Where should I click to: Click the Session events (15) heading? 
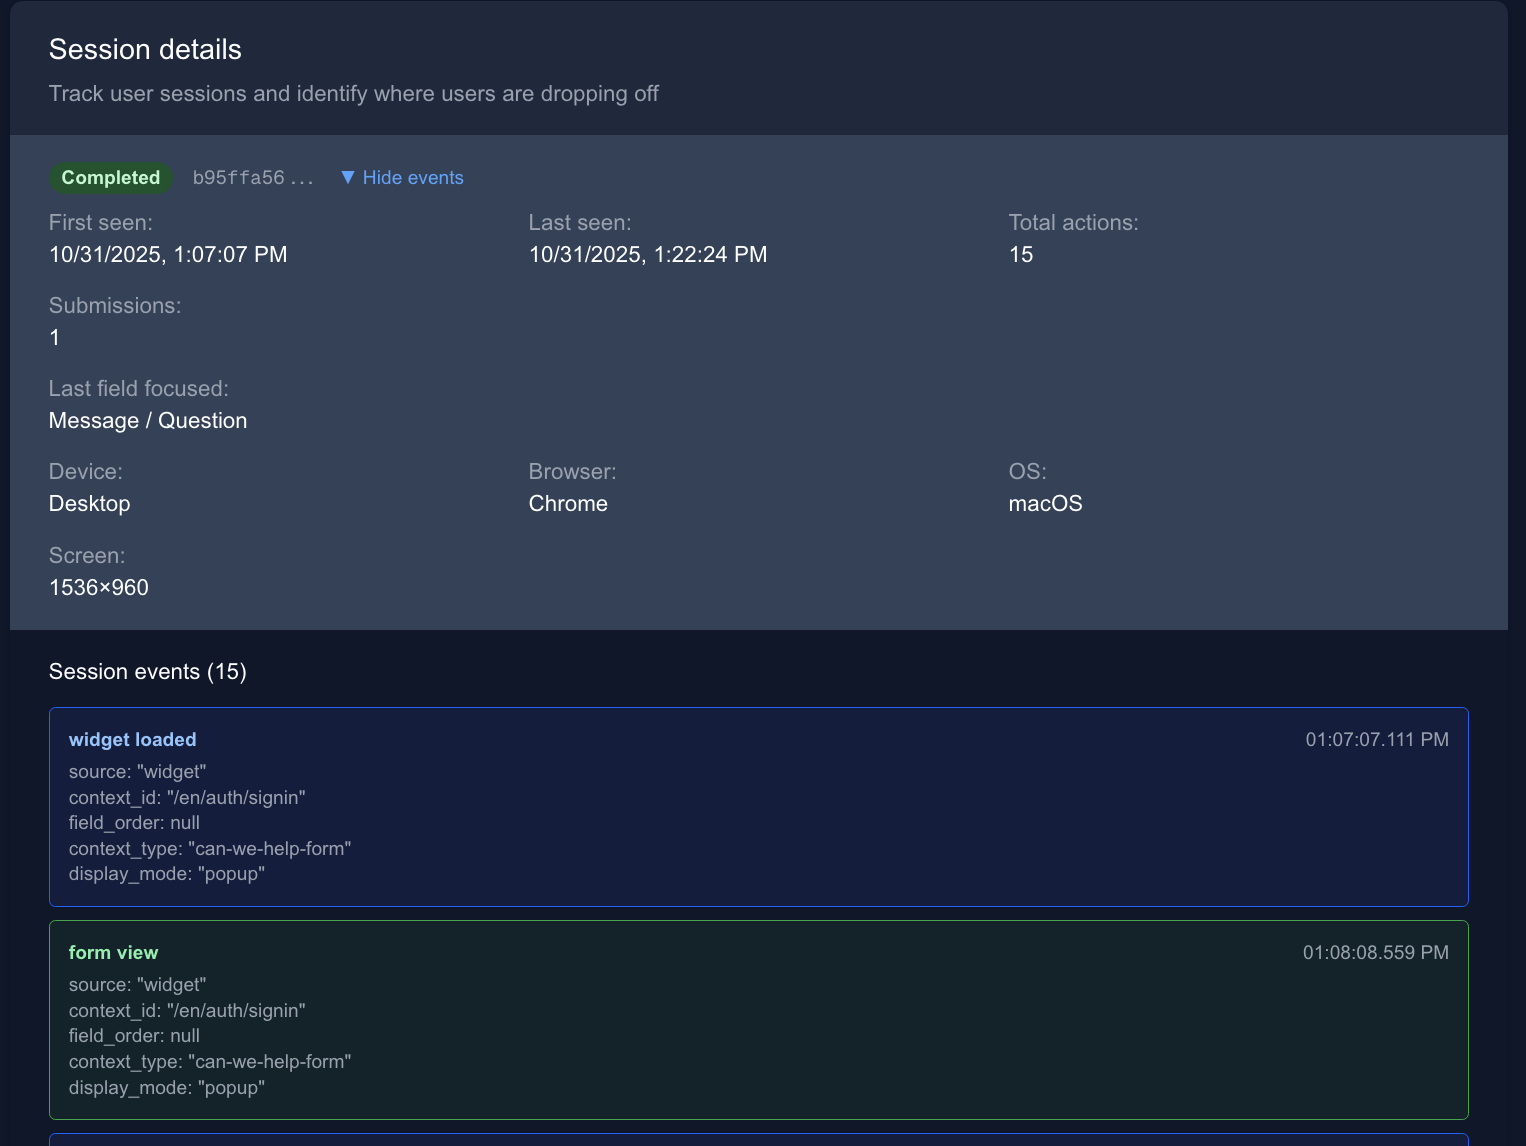coord(148,671)
